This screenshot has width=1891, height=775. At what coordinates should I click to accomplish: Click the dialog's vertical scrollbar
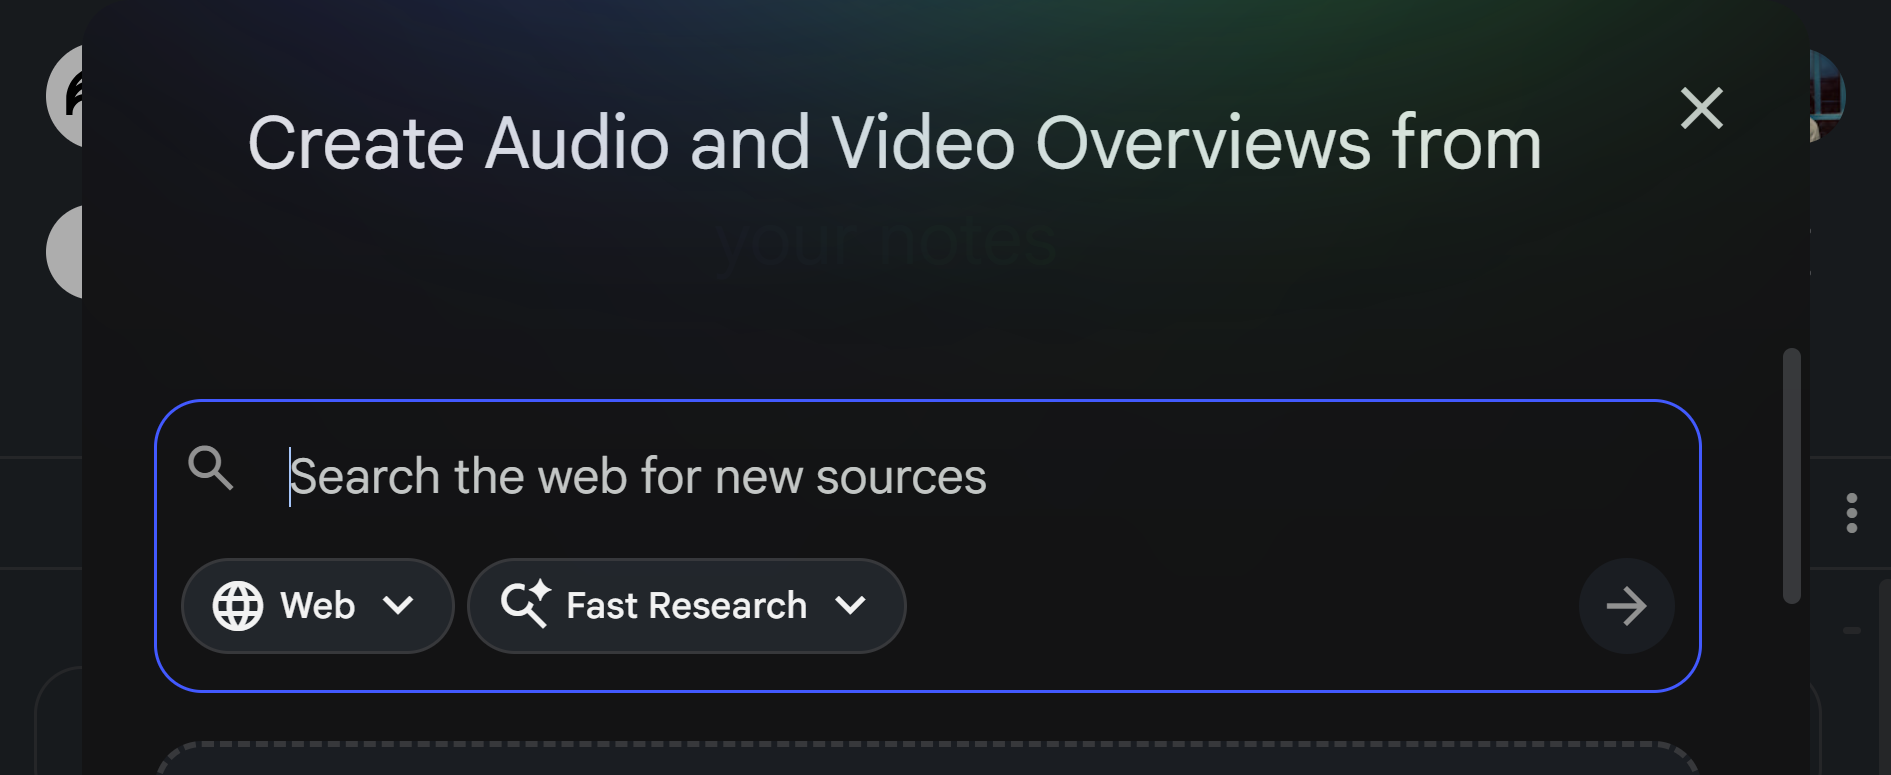1791,475
